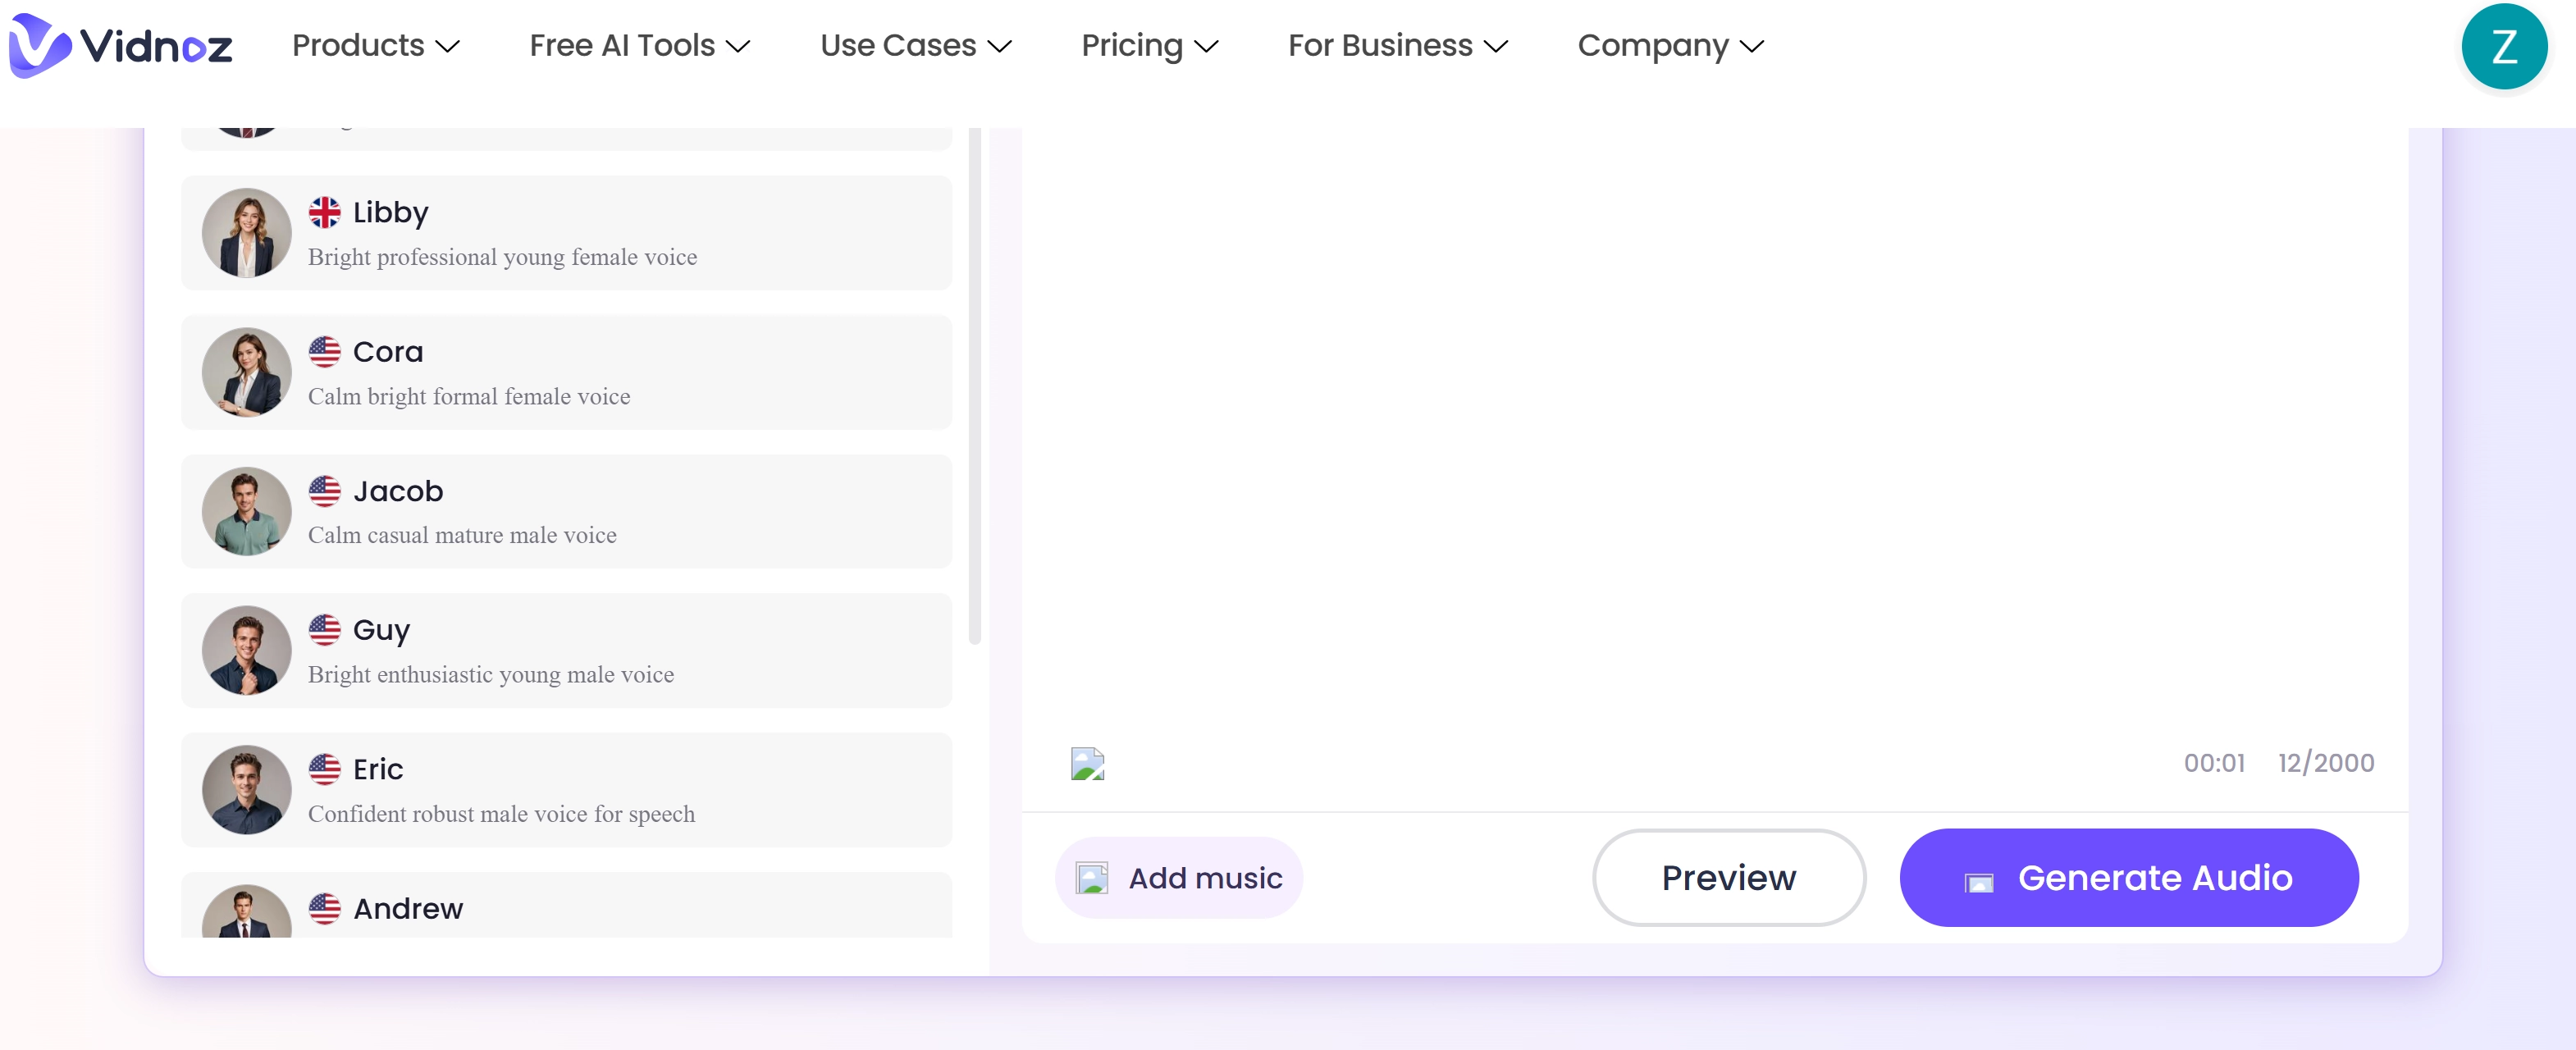Click the US flag beside Jacob

(x=324, y=490)
